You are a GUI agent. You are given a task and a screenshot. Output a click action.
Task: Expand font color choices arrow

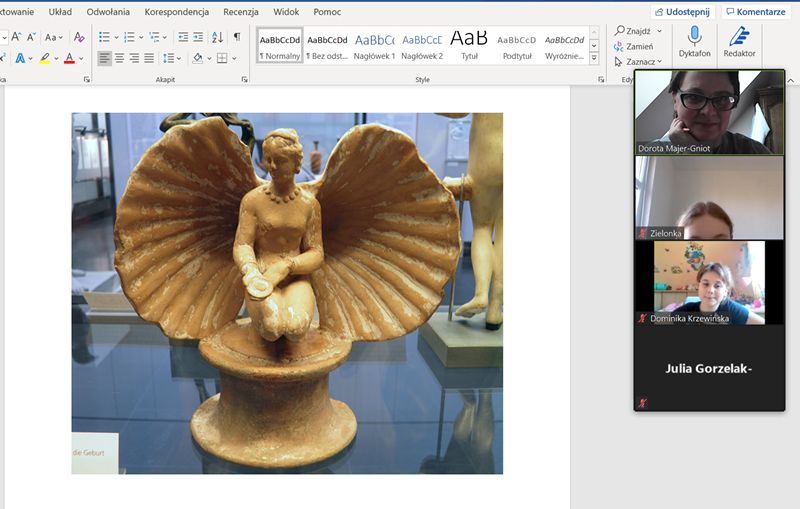81,59
